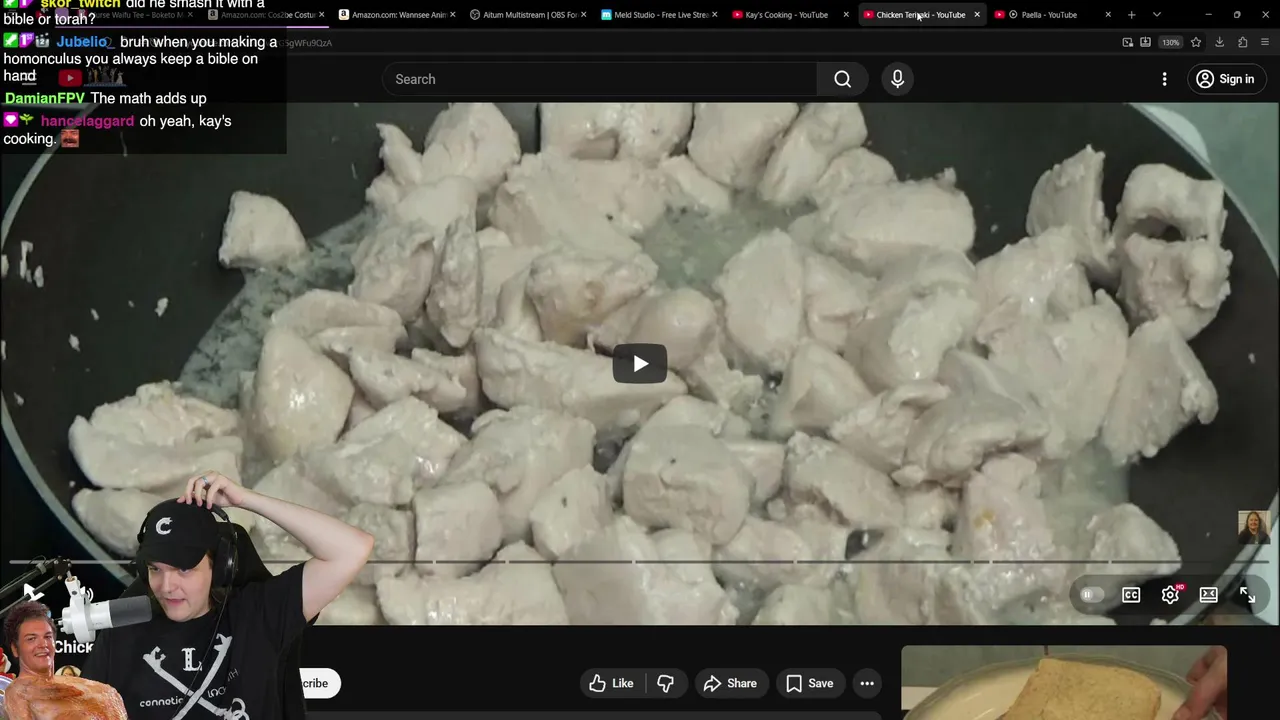Toggle closed captions CC button
1280x720 pixels.
(x=1131, y=595)
